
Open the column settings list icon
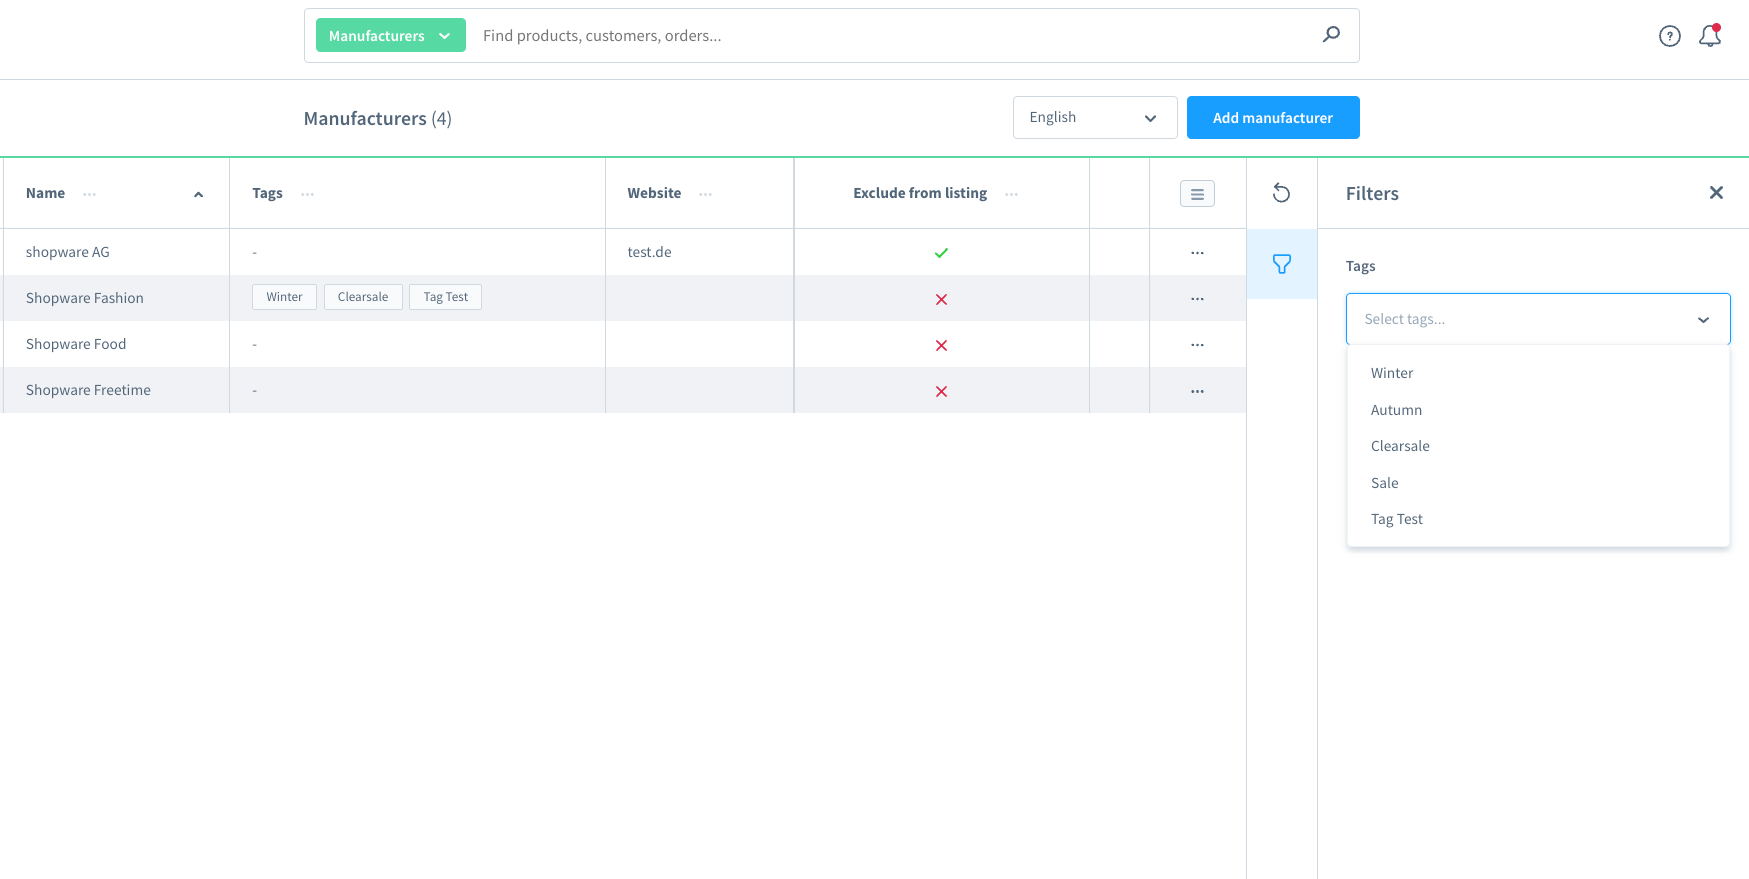(1197, 193)
